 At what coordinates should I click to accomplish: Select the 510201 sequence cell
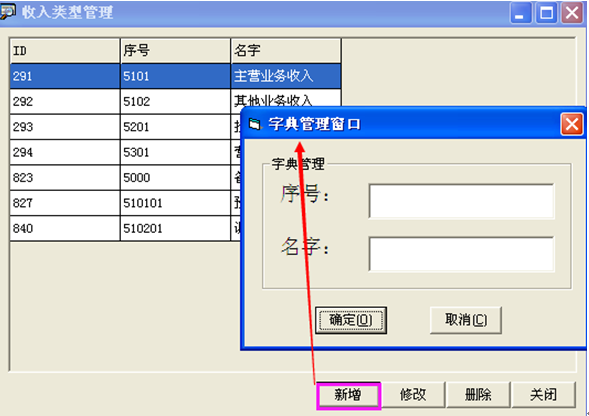(175, 228)
